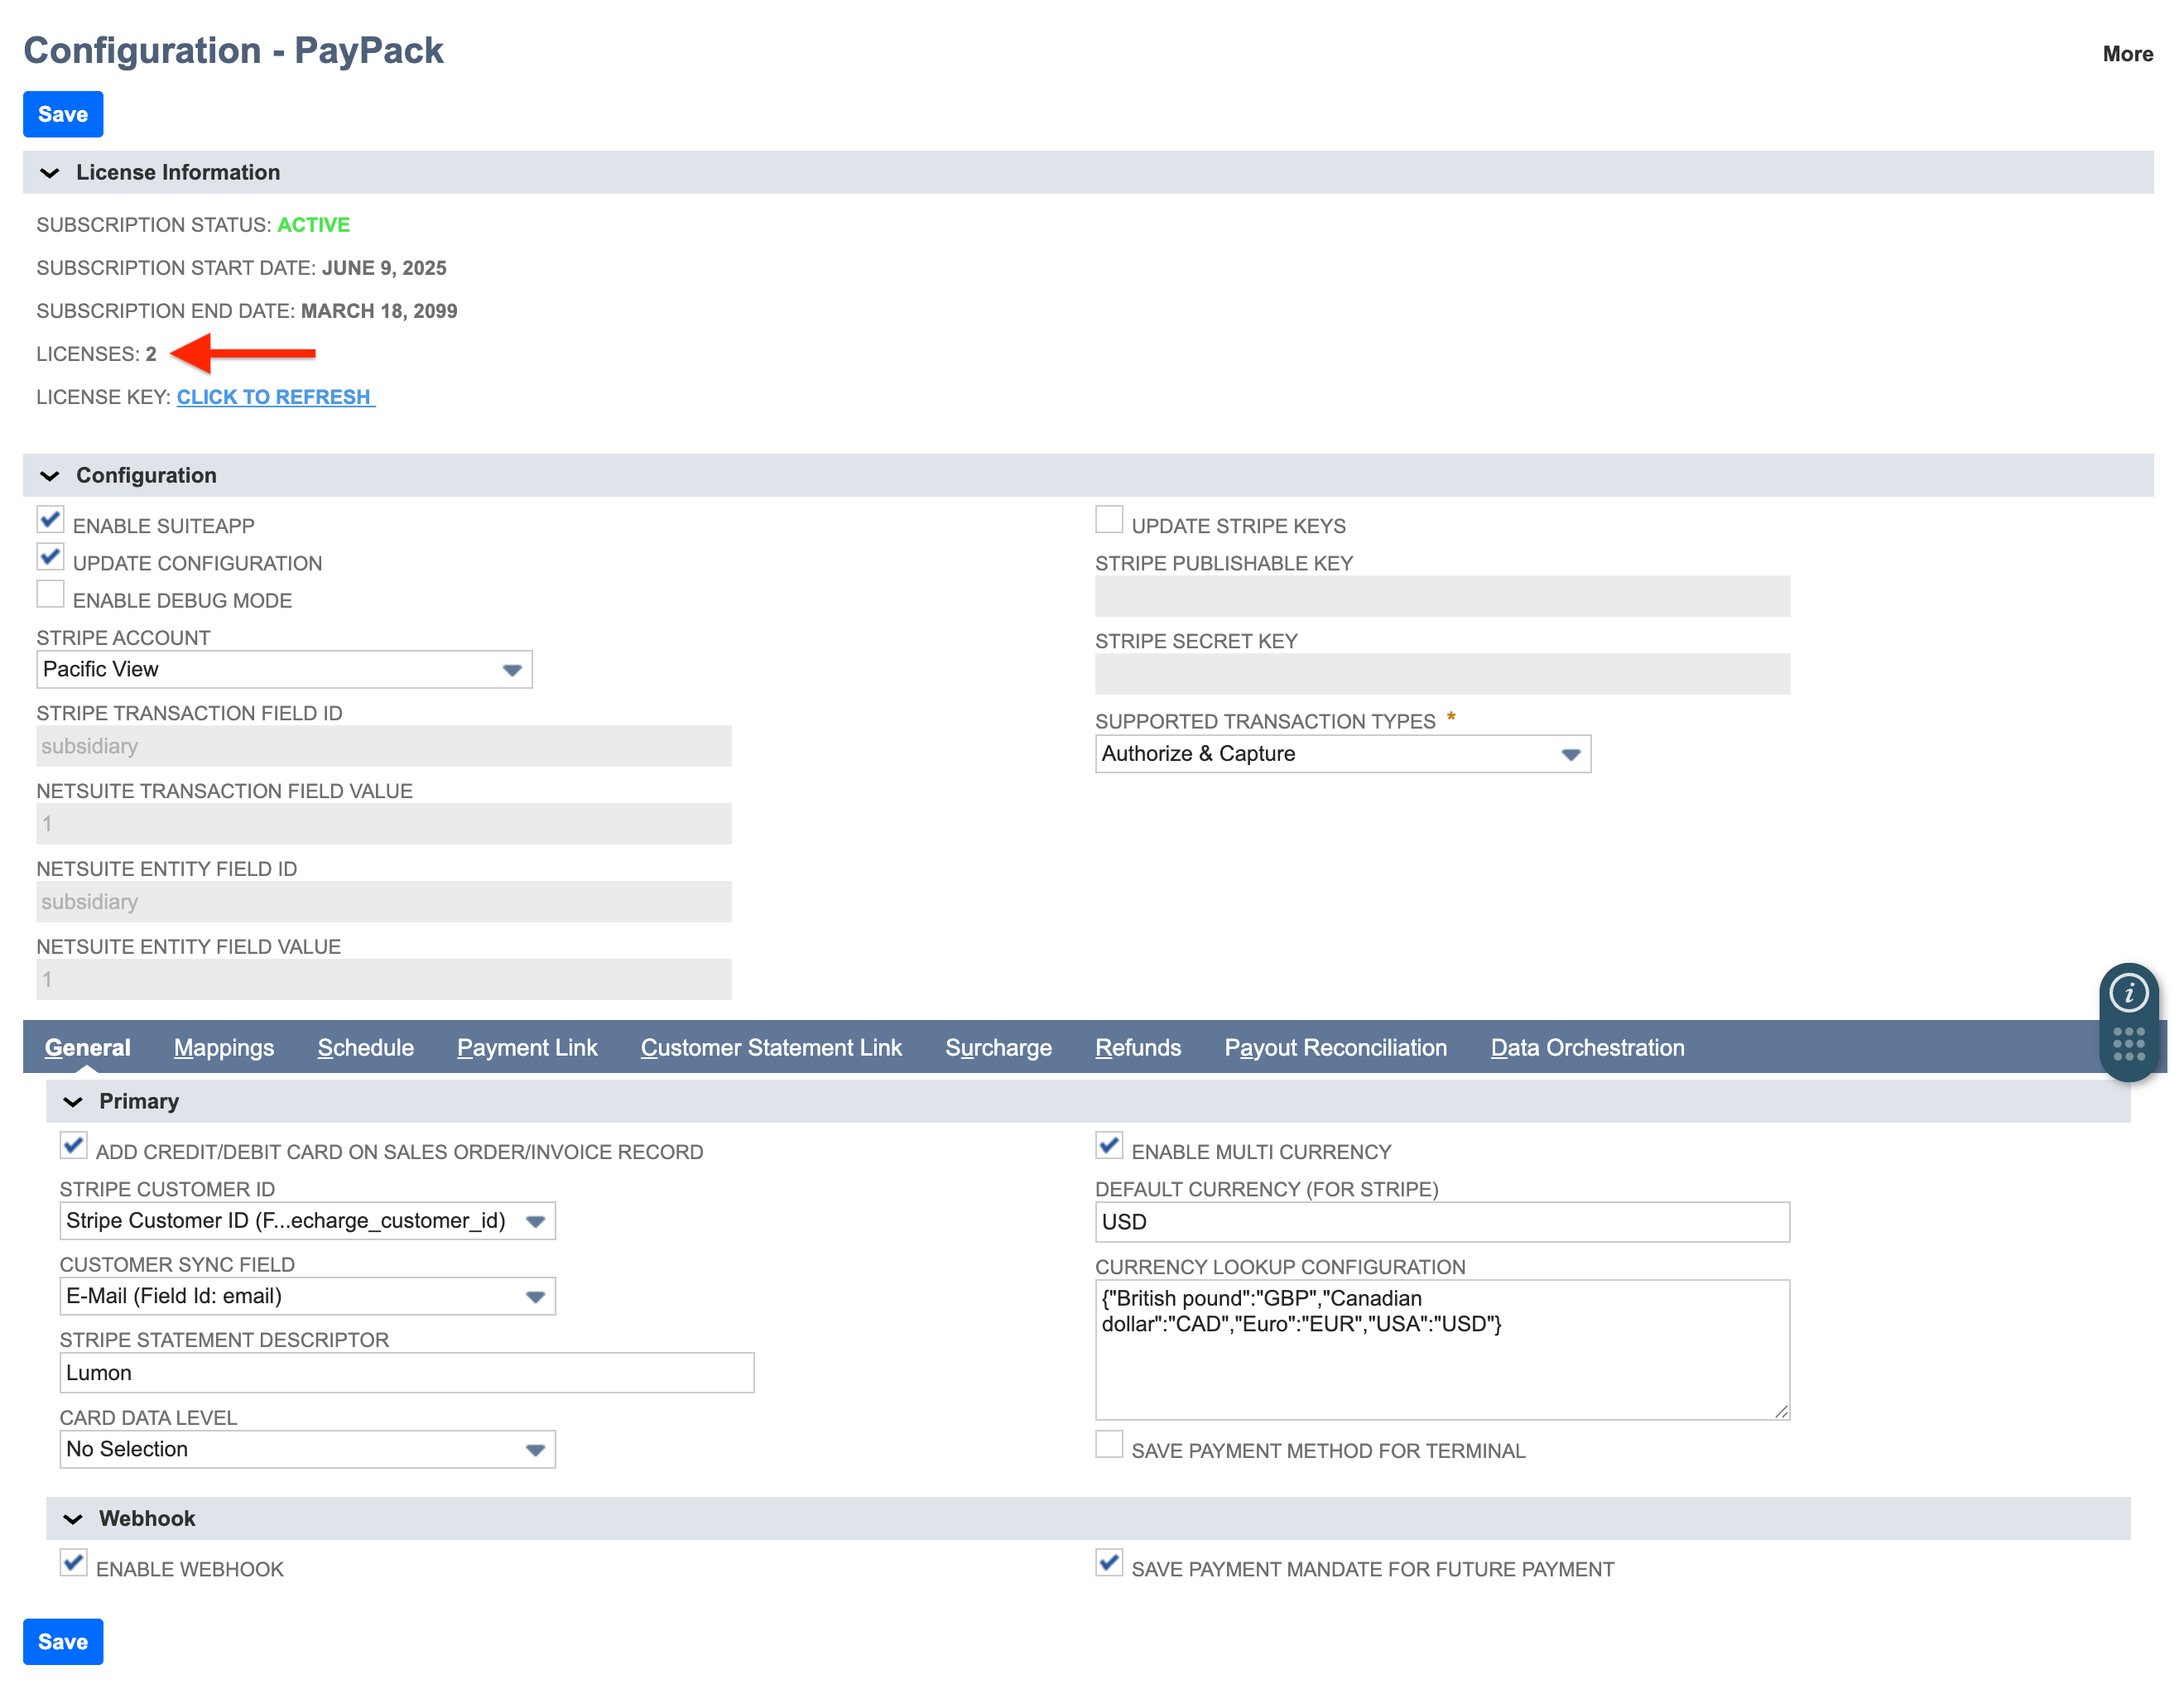Collapse the Primary section
The height and width of the screenshot is (1689, 2184).
(x=74, y=1101)
